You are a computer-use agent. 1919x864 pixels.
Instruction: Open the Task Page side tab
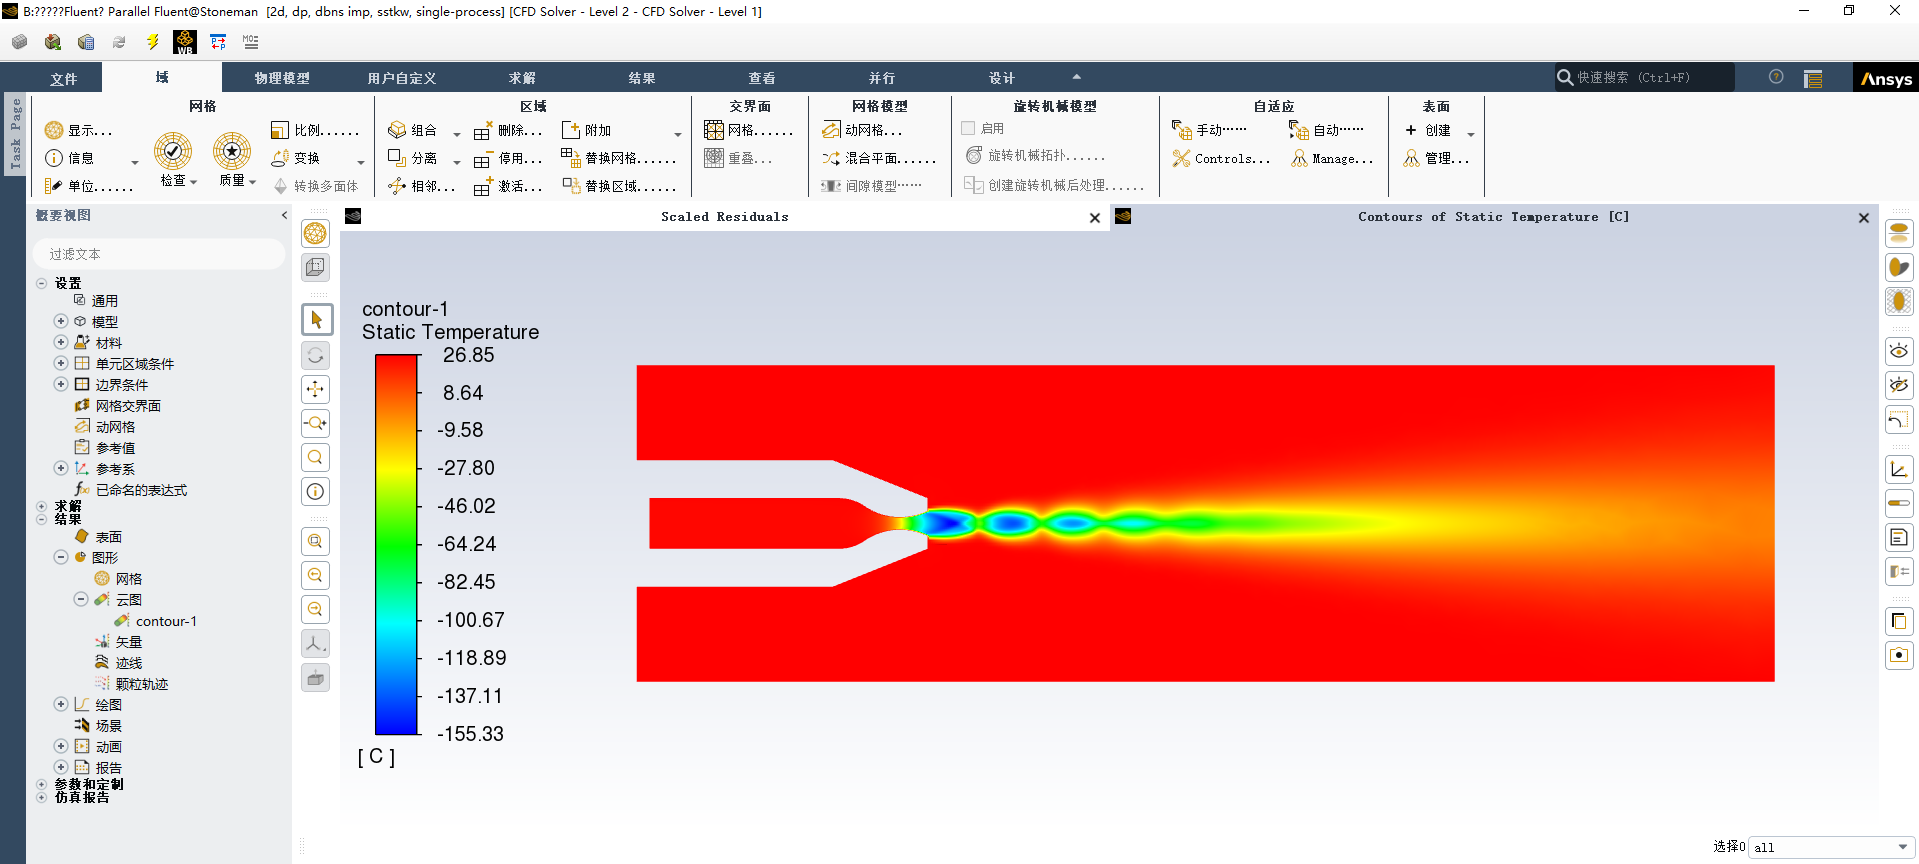pos(15,134)
